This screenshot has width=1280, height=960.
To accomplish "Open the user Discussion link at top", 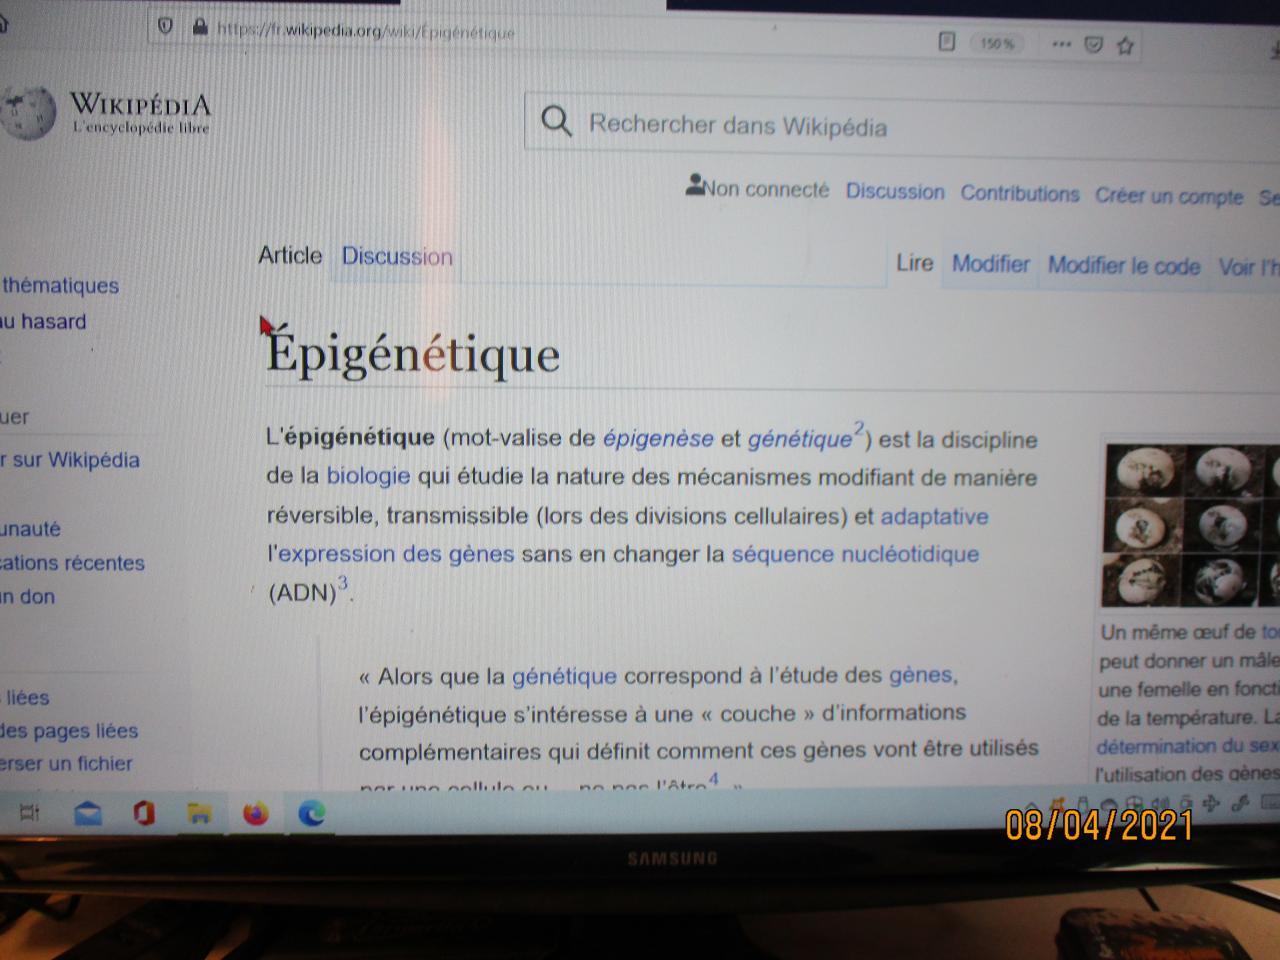I will point(895,191).
